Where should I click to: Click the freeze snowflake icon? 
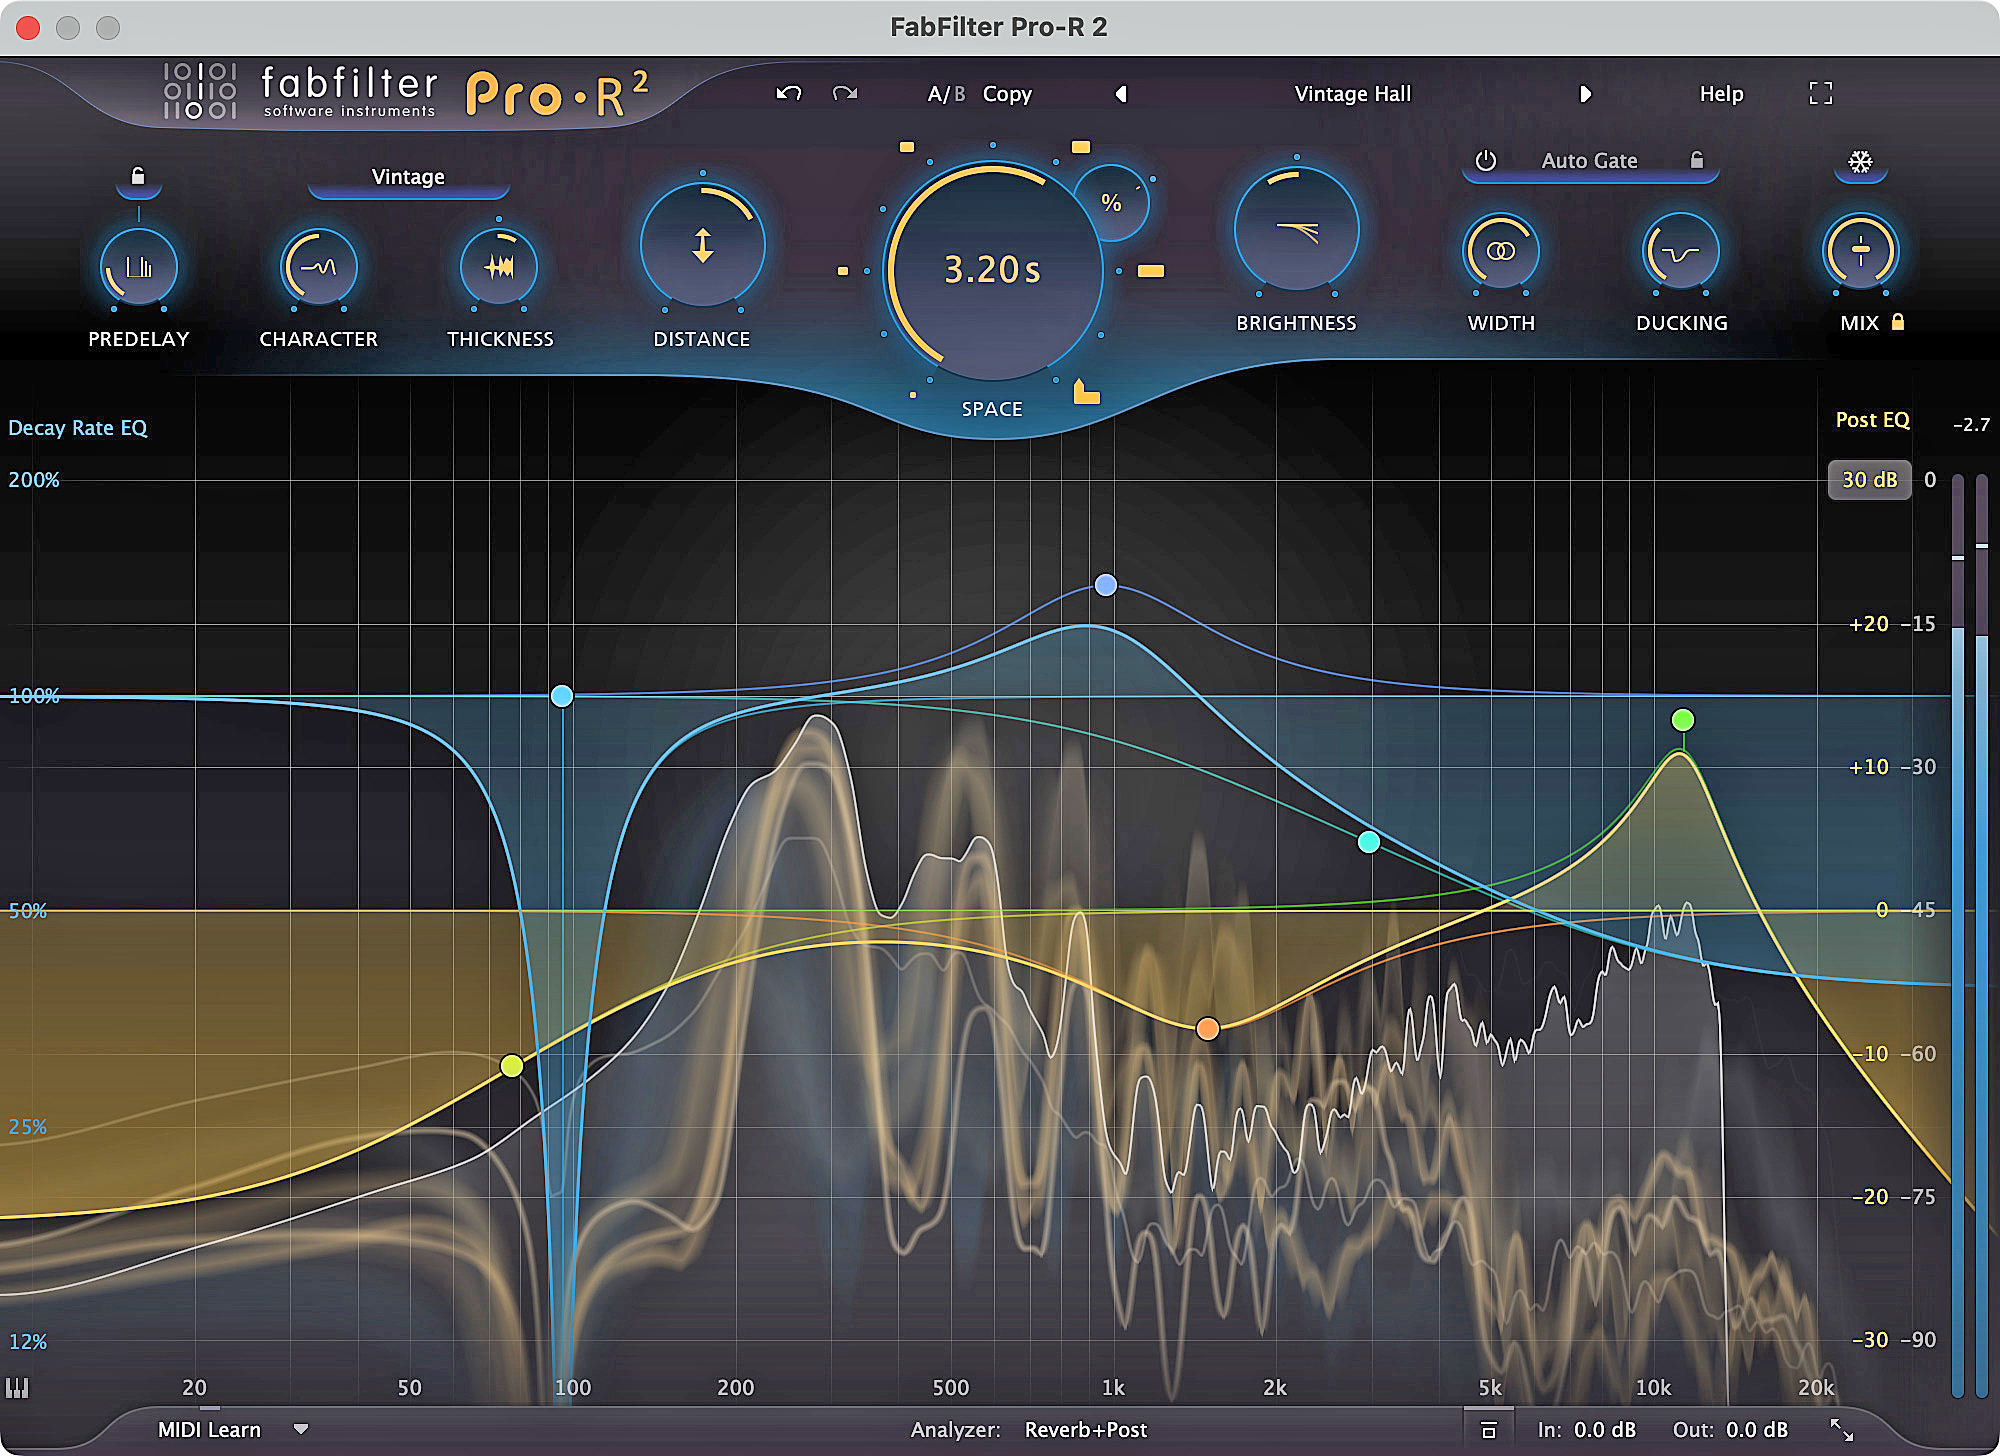coord(1860,161)
